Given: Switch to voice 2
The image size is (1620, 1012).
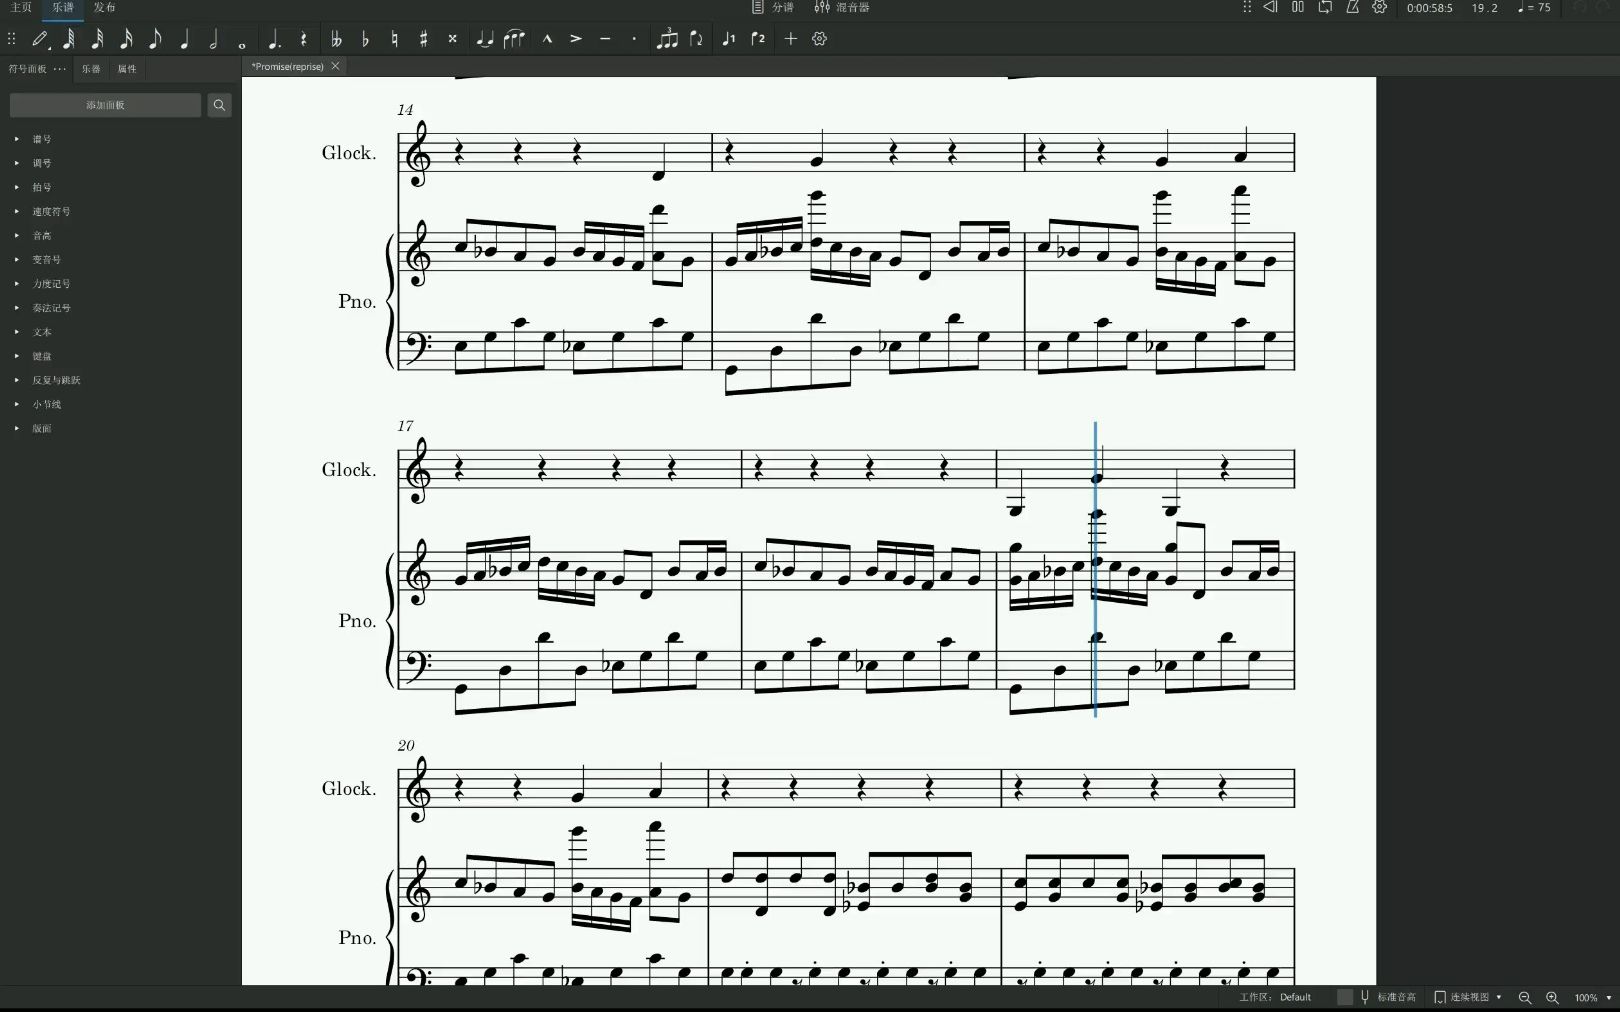Looking at the screenshot, I should 758,39.
